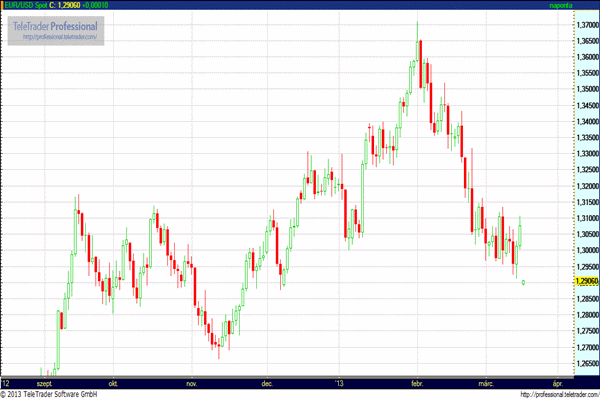The image size is (600, 400).
Task: Click the 1,37000 price axis label
Action: 587,22
